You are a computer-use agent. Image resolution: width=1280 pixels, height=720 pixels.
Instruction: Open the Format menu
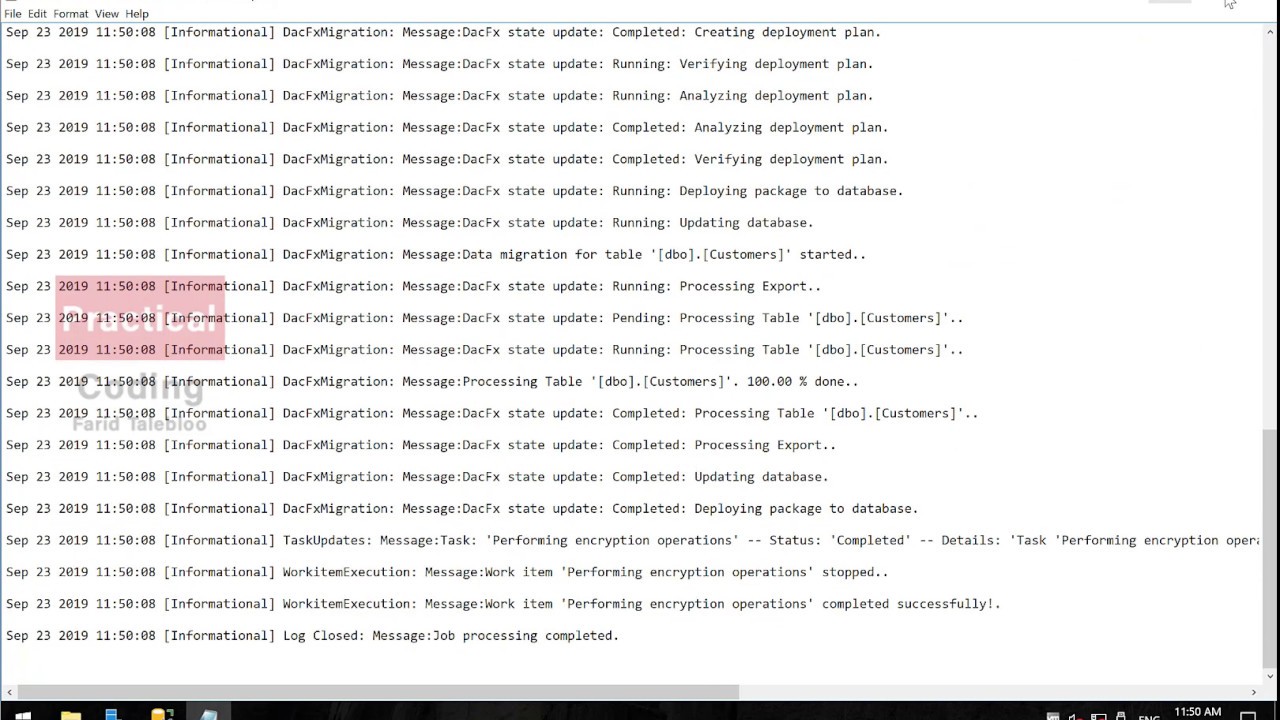tap(71, 14)
